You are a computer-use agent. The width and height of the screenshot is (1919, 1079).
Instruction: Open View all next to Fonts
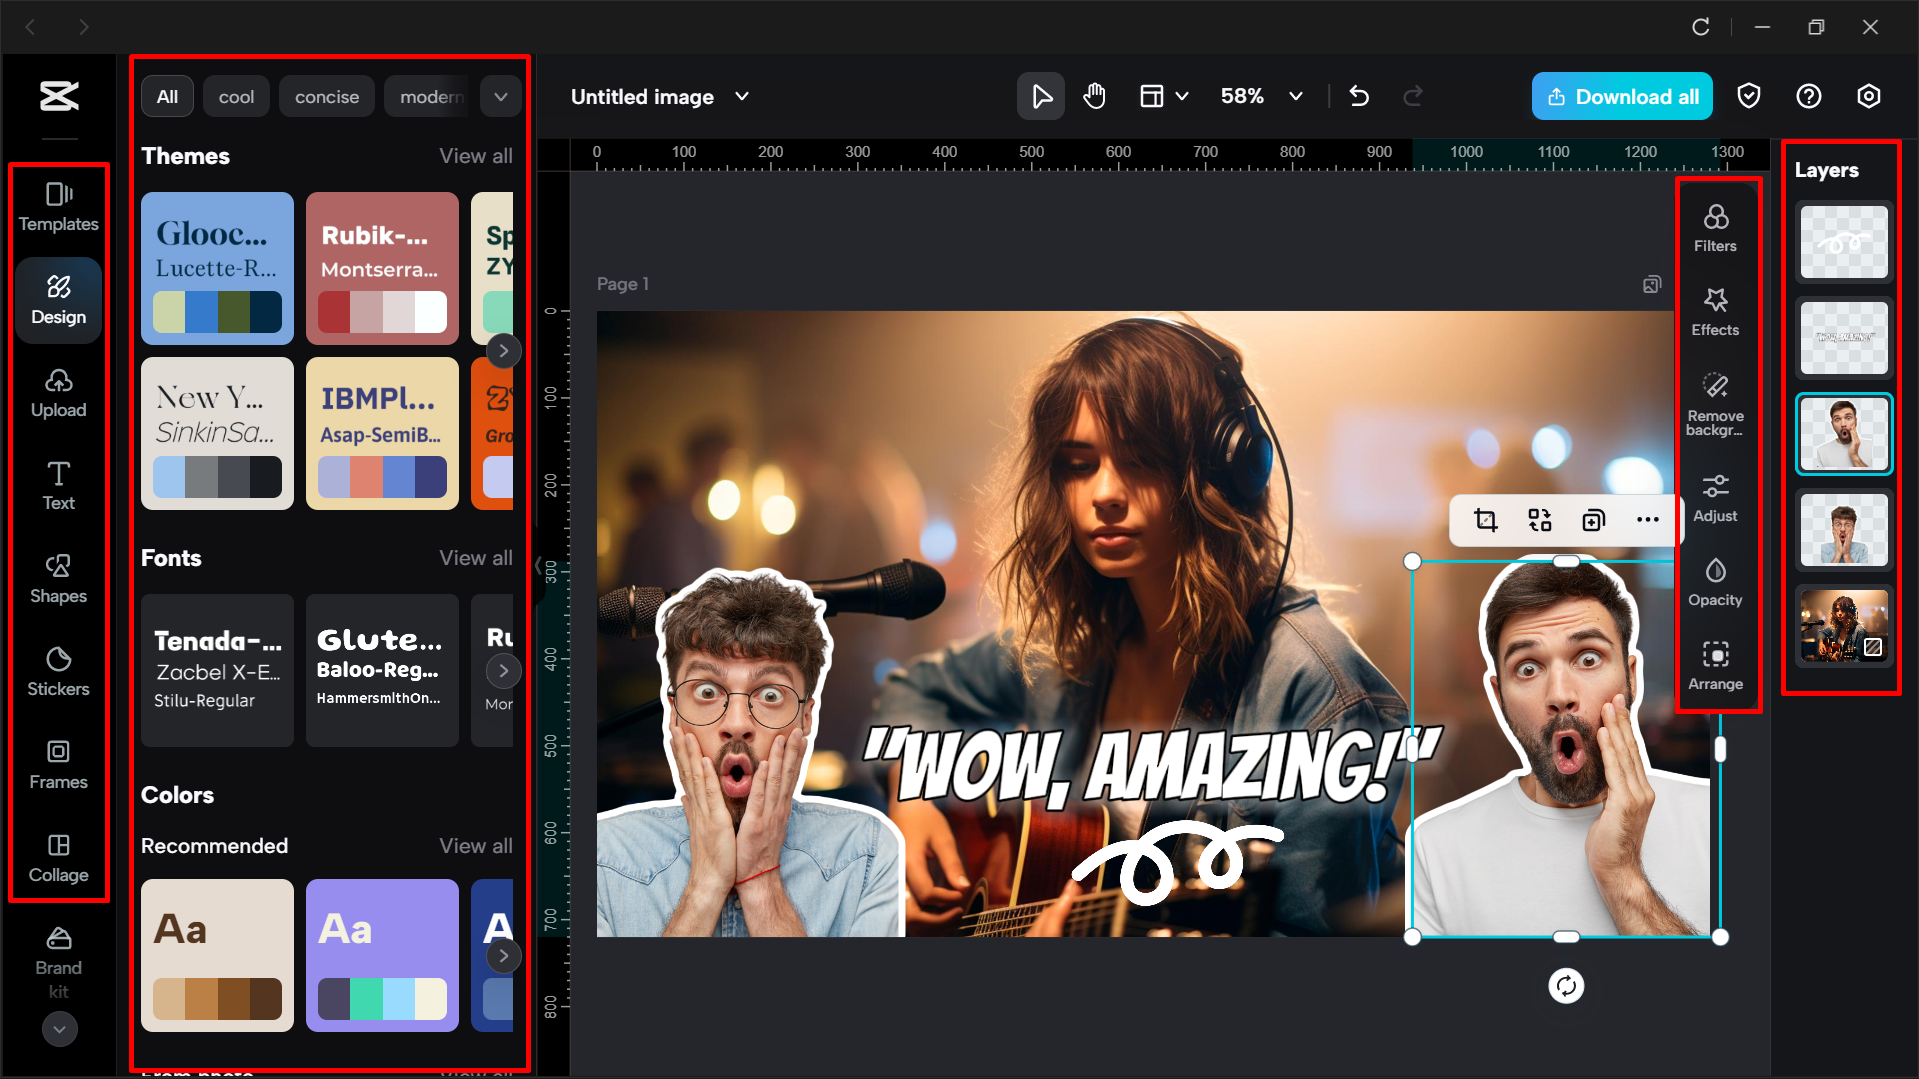click(475, 558)
